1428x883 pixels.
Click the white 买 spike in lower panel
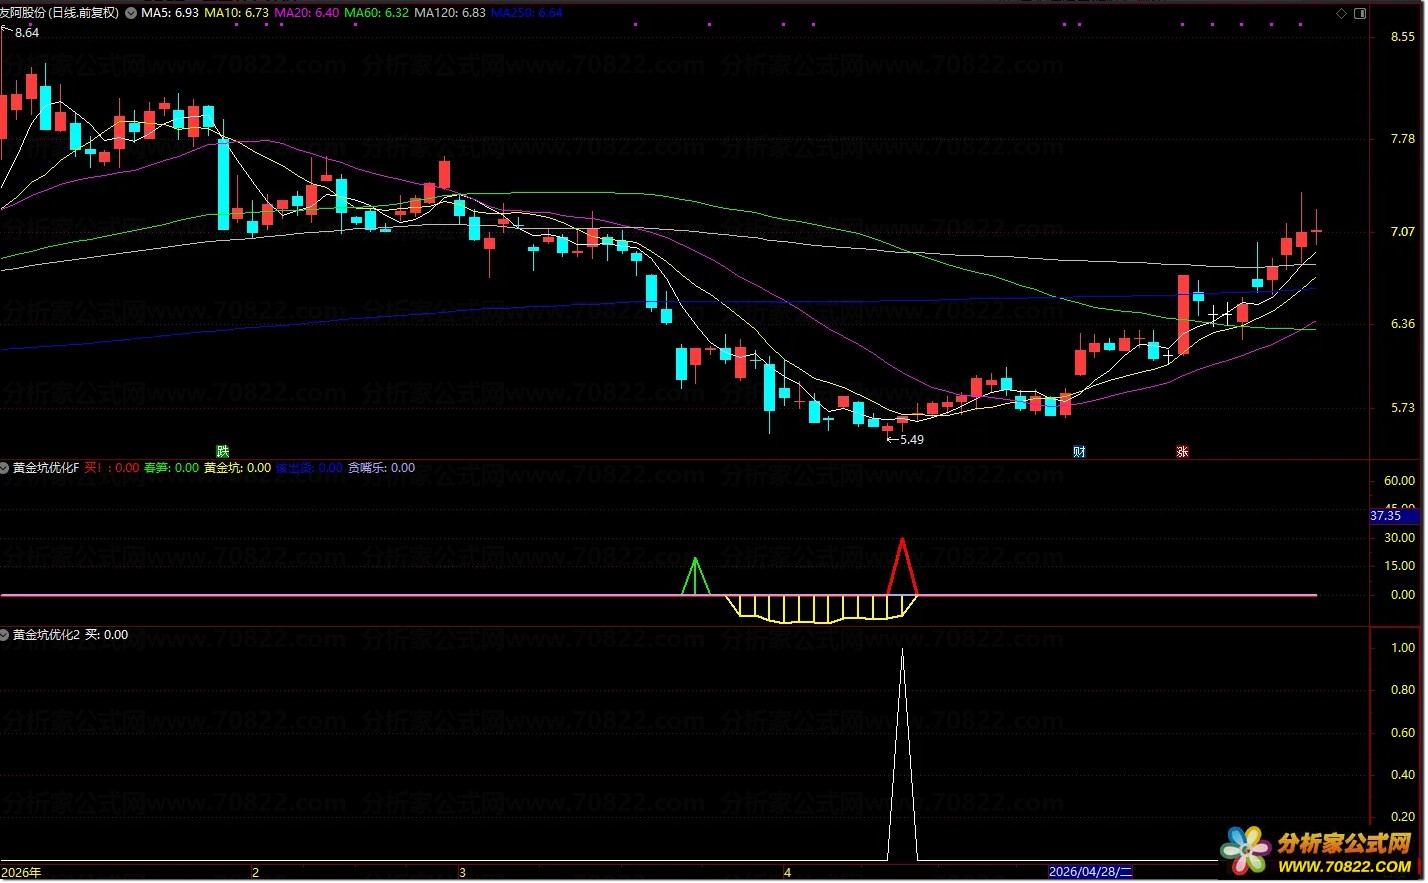[x=903, y=755]
